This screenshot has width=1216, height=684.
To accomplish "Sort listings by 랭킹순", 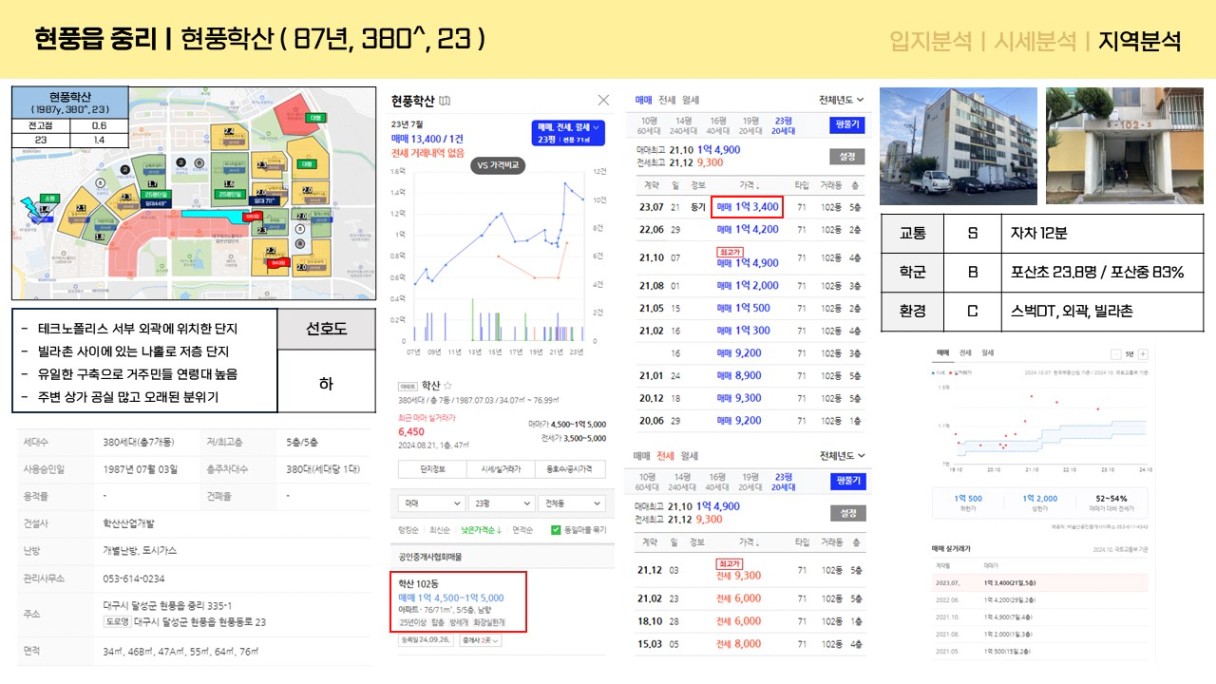I will (x=409, y=530).
